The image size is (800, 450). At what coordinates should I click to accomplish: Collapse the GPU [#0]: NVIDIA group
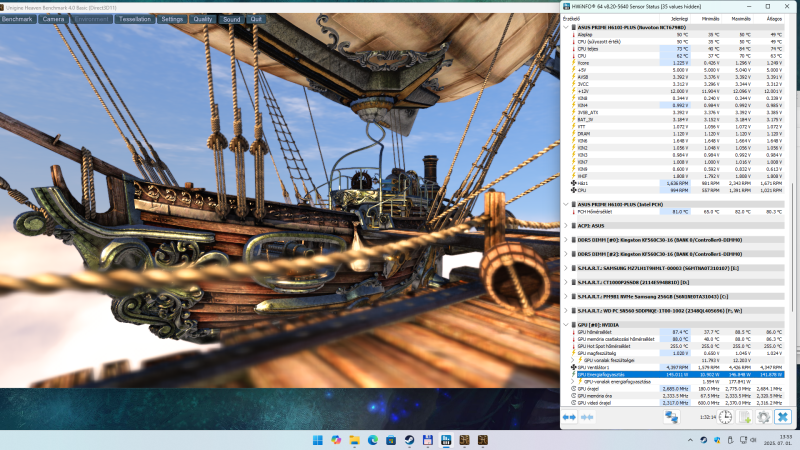point(566,325)
